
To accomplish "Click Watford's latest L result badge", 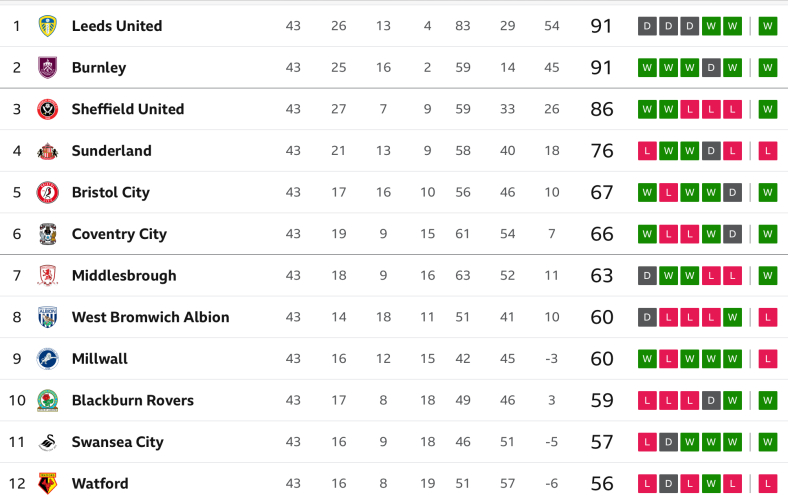I will 767,483.
